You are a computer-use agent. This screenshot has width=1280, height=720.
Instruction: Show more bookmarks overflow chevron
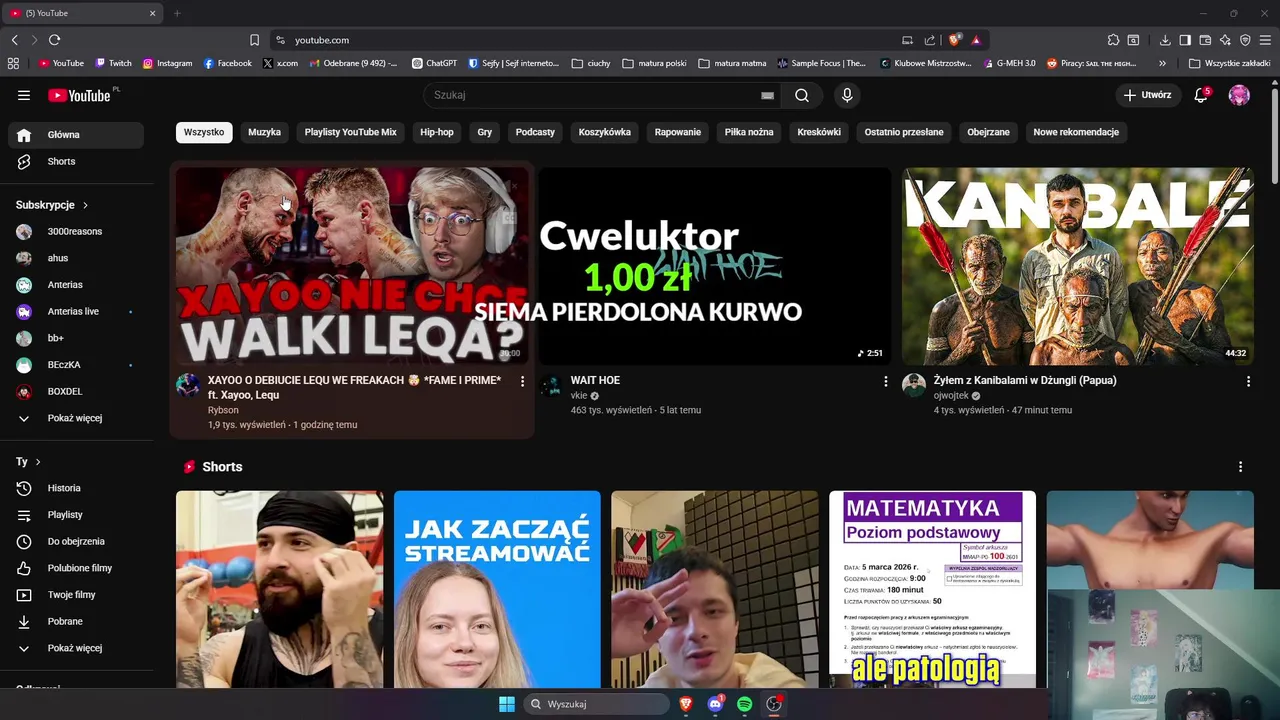coord(1162,63)
